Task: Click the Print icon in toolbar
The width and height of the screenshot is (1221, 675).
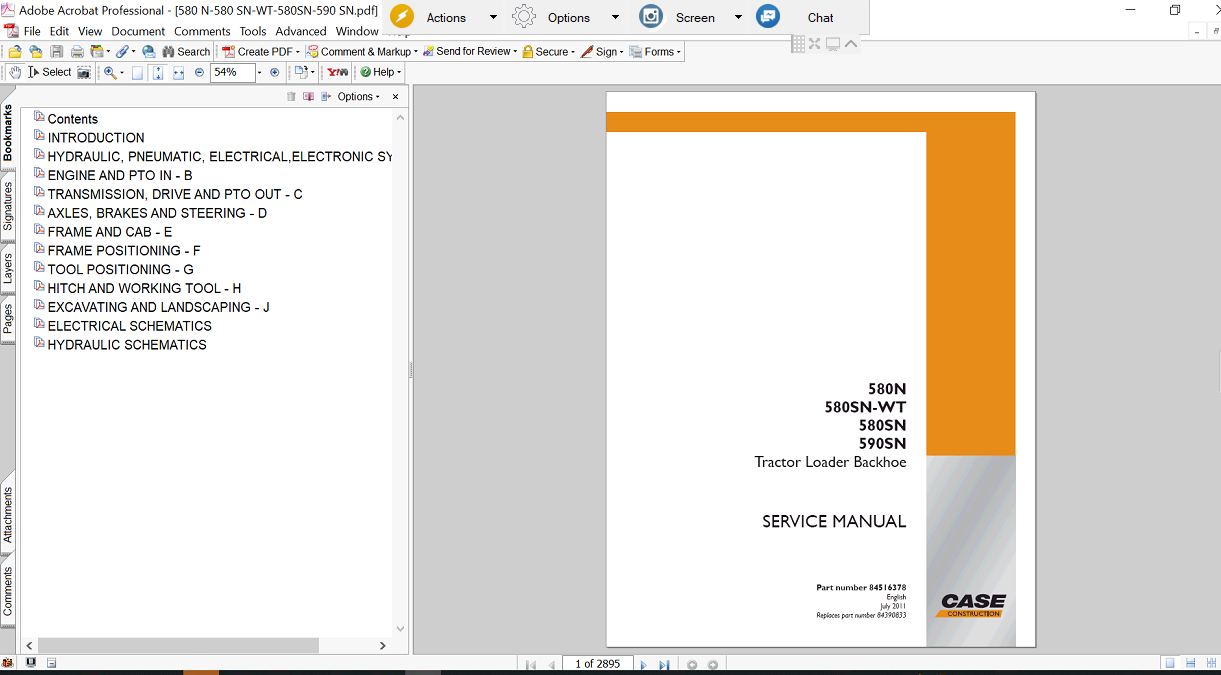Action: [76, 52]
